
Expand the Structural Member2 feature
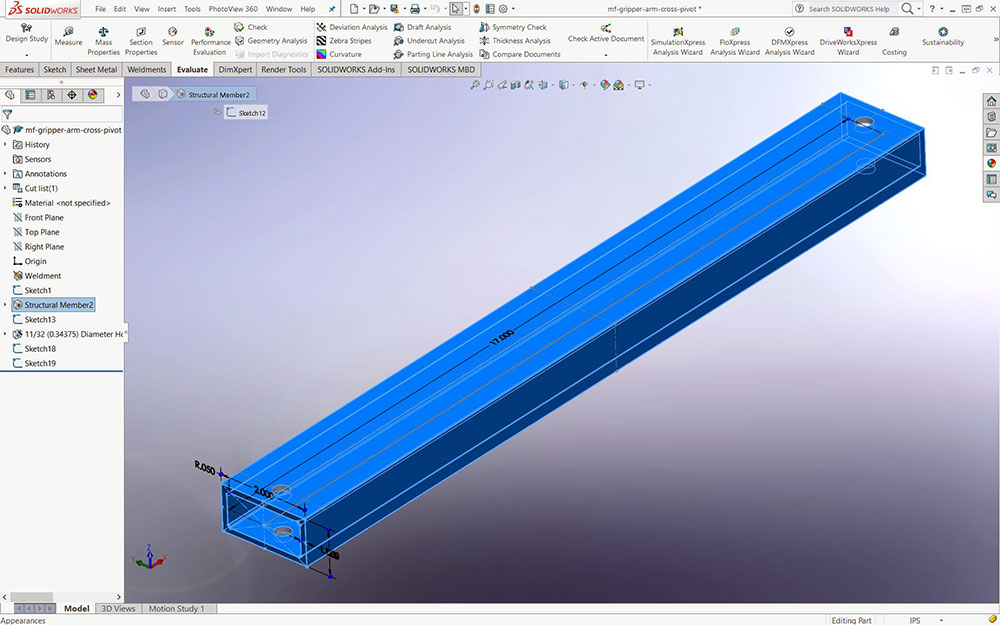[x=6, y=305]
